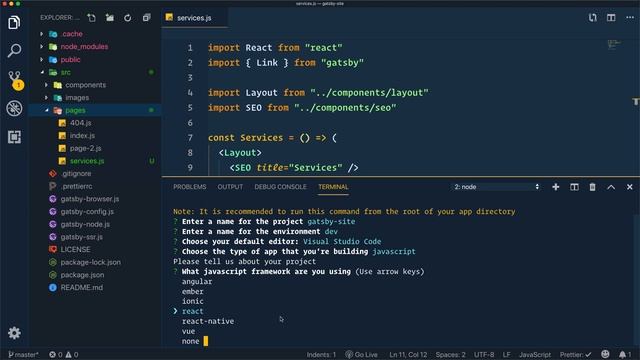Collapse all folders in Explorer
640x360 pixels.
pos(146,18)
